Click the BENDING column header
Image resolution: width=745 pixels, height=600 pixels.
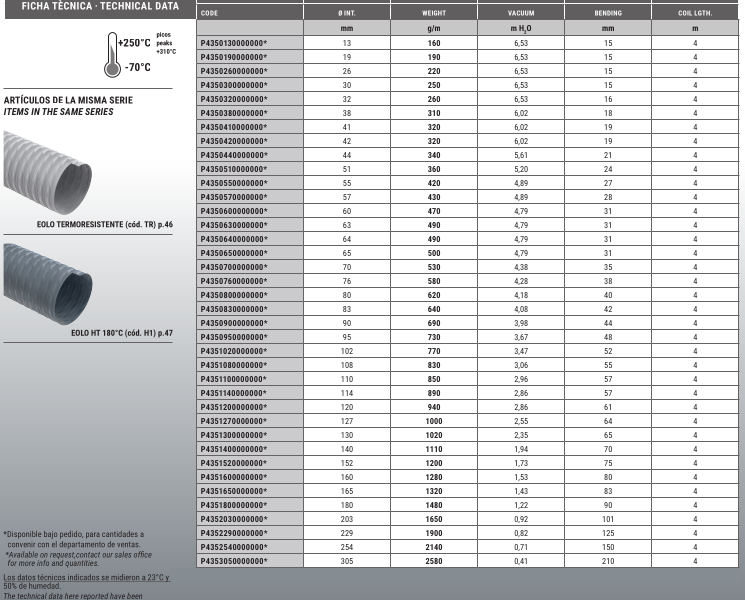click(608, 13)
